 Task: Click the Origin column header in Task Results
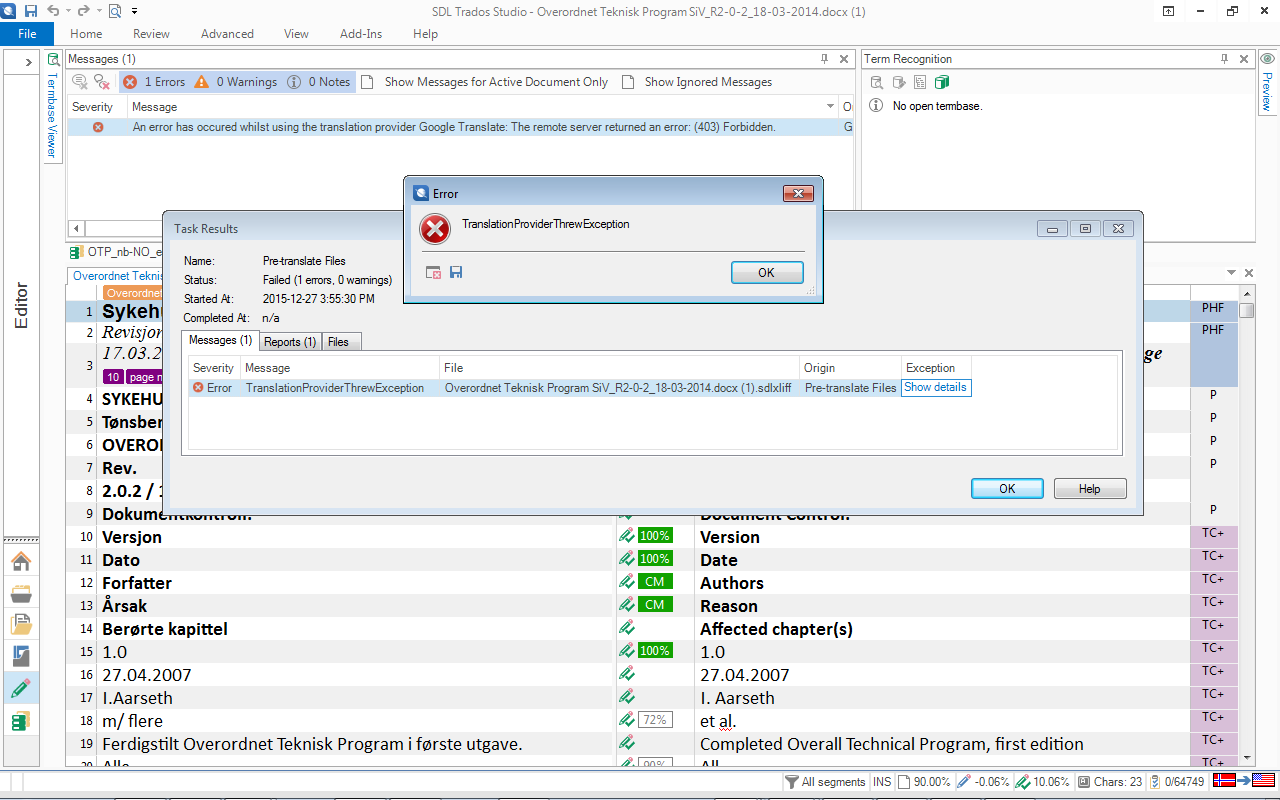(849, 368)
